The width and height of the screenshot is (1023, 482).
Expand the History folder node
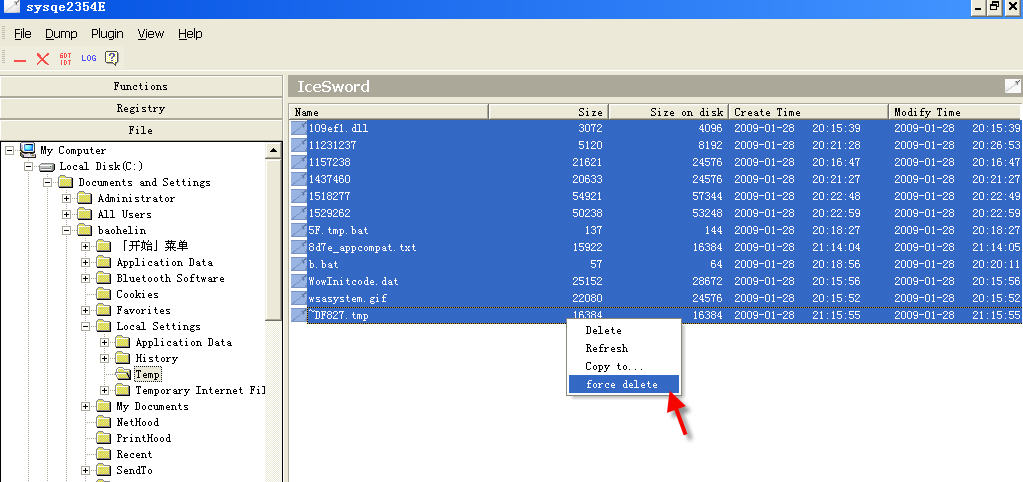coord(104,358)
